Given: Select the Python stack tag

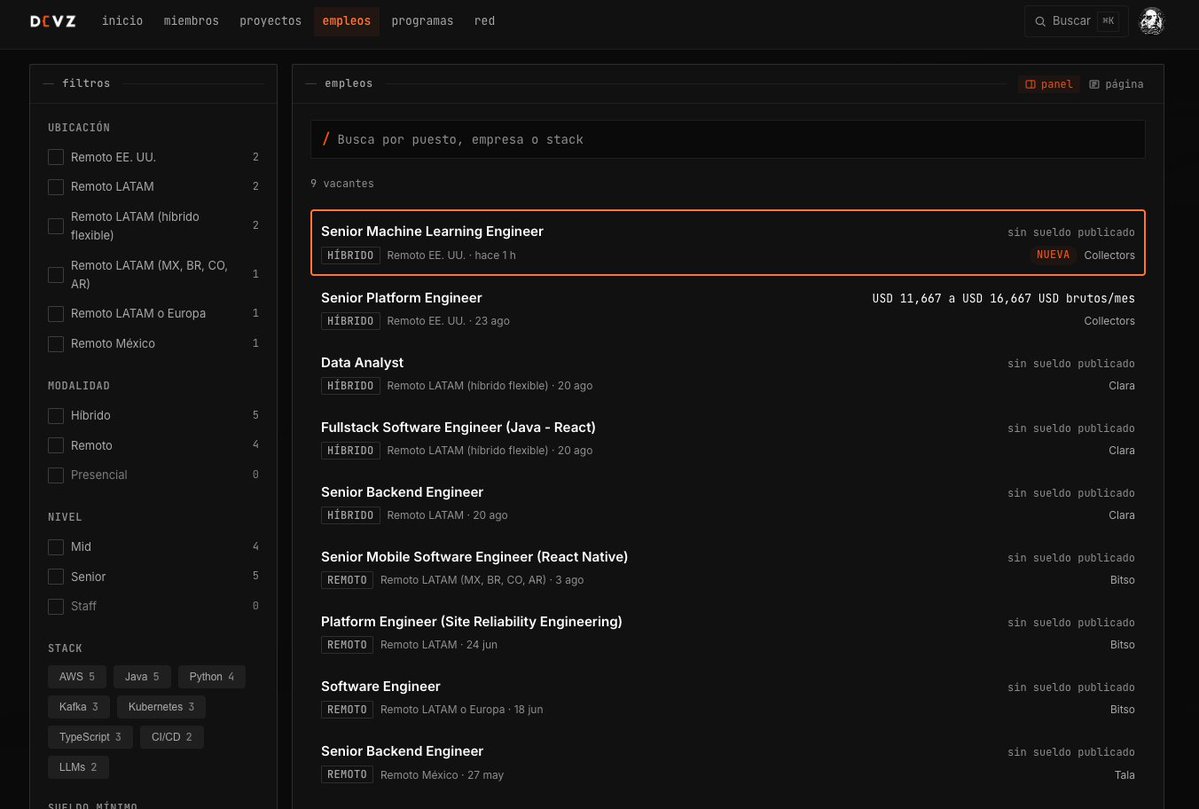Looking at the screenshot, I should pyautogui.click(x=212, y=677).
